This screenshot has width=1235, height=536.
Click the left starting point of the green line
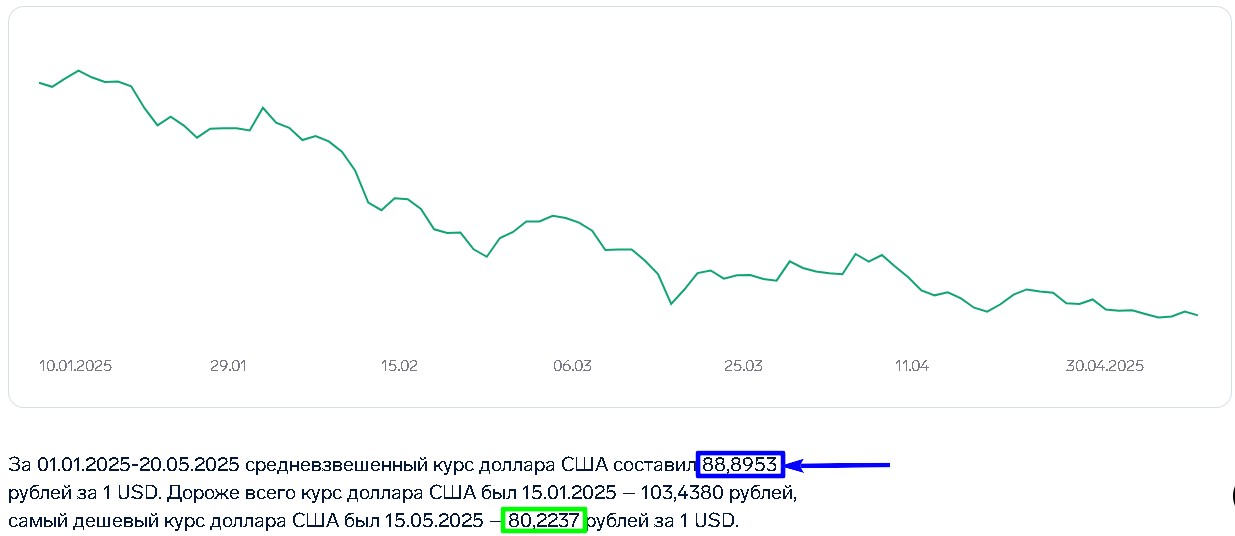pyautogui.click(x=40, y=83)
